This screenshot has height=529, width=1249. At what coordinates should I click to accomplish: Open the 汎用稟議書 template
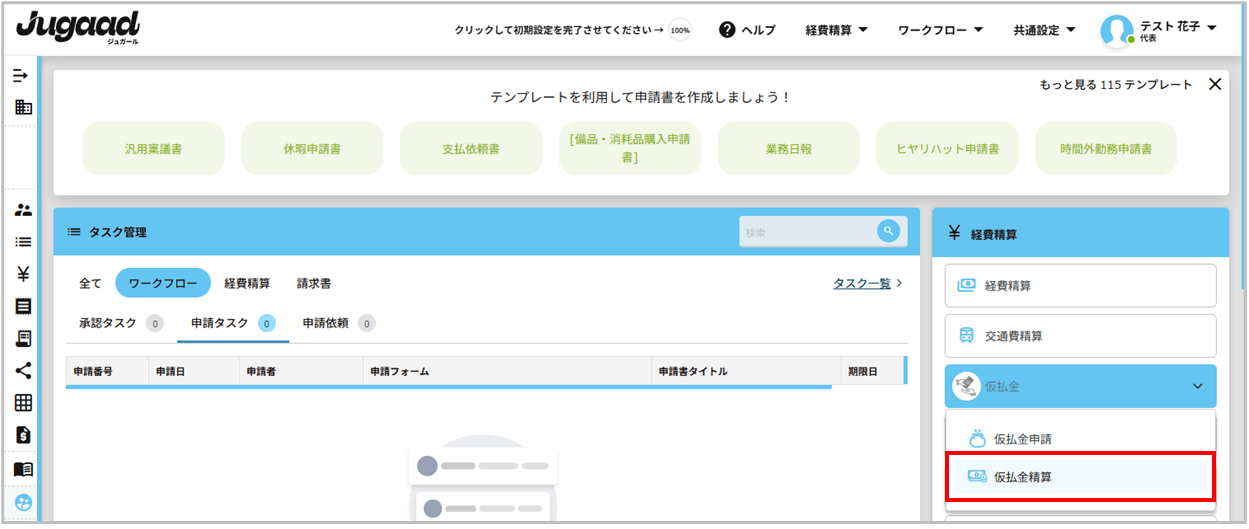pyautogui.click(x=153, y=148)
